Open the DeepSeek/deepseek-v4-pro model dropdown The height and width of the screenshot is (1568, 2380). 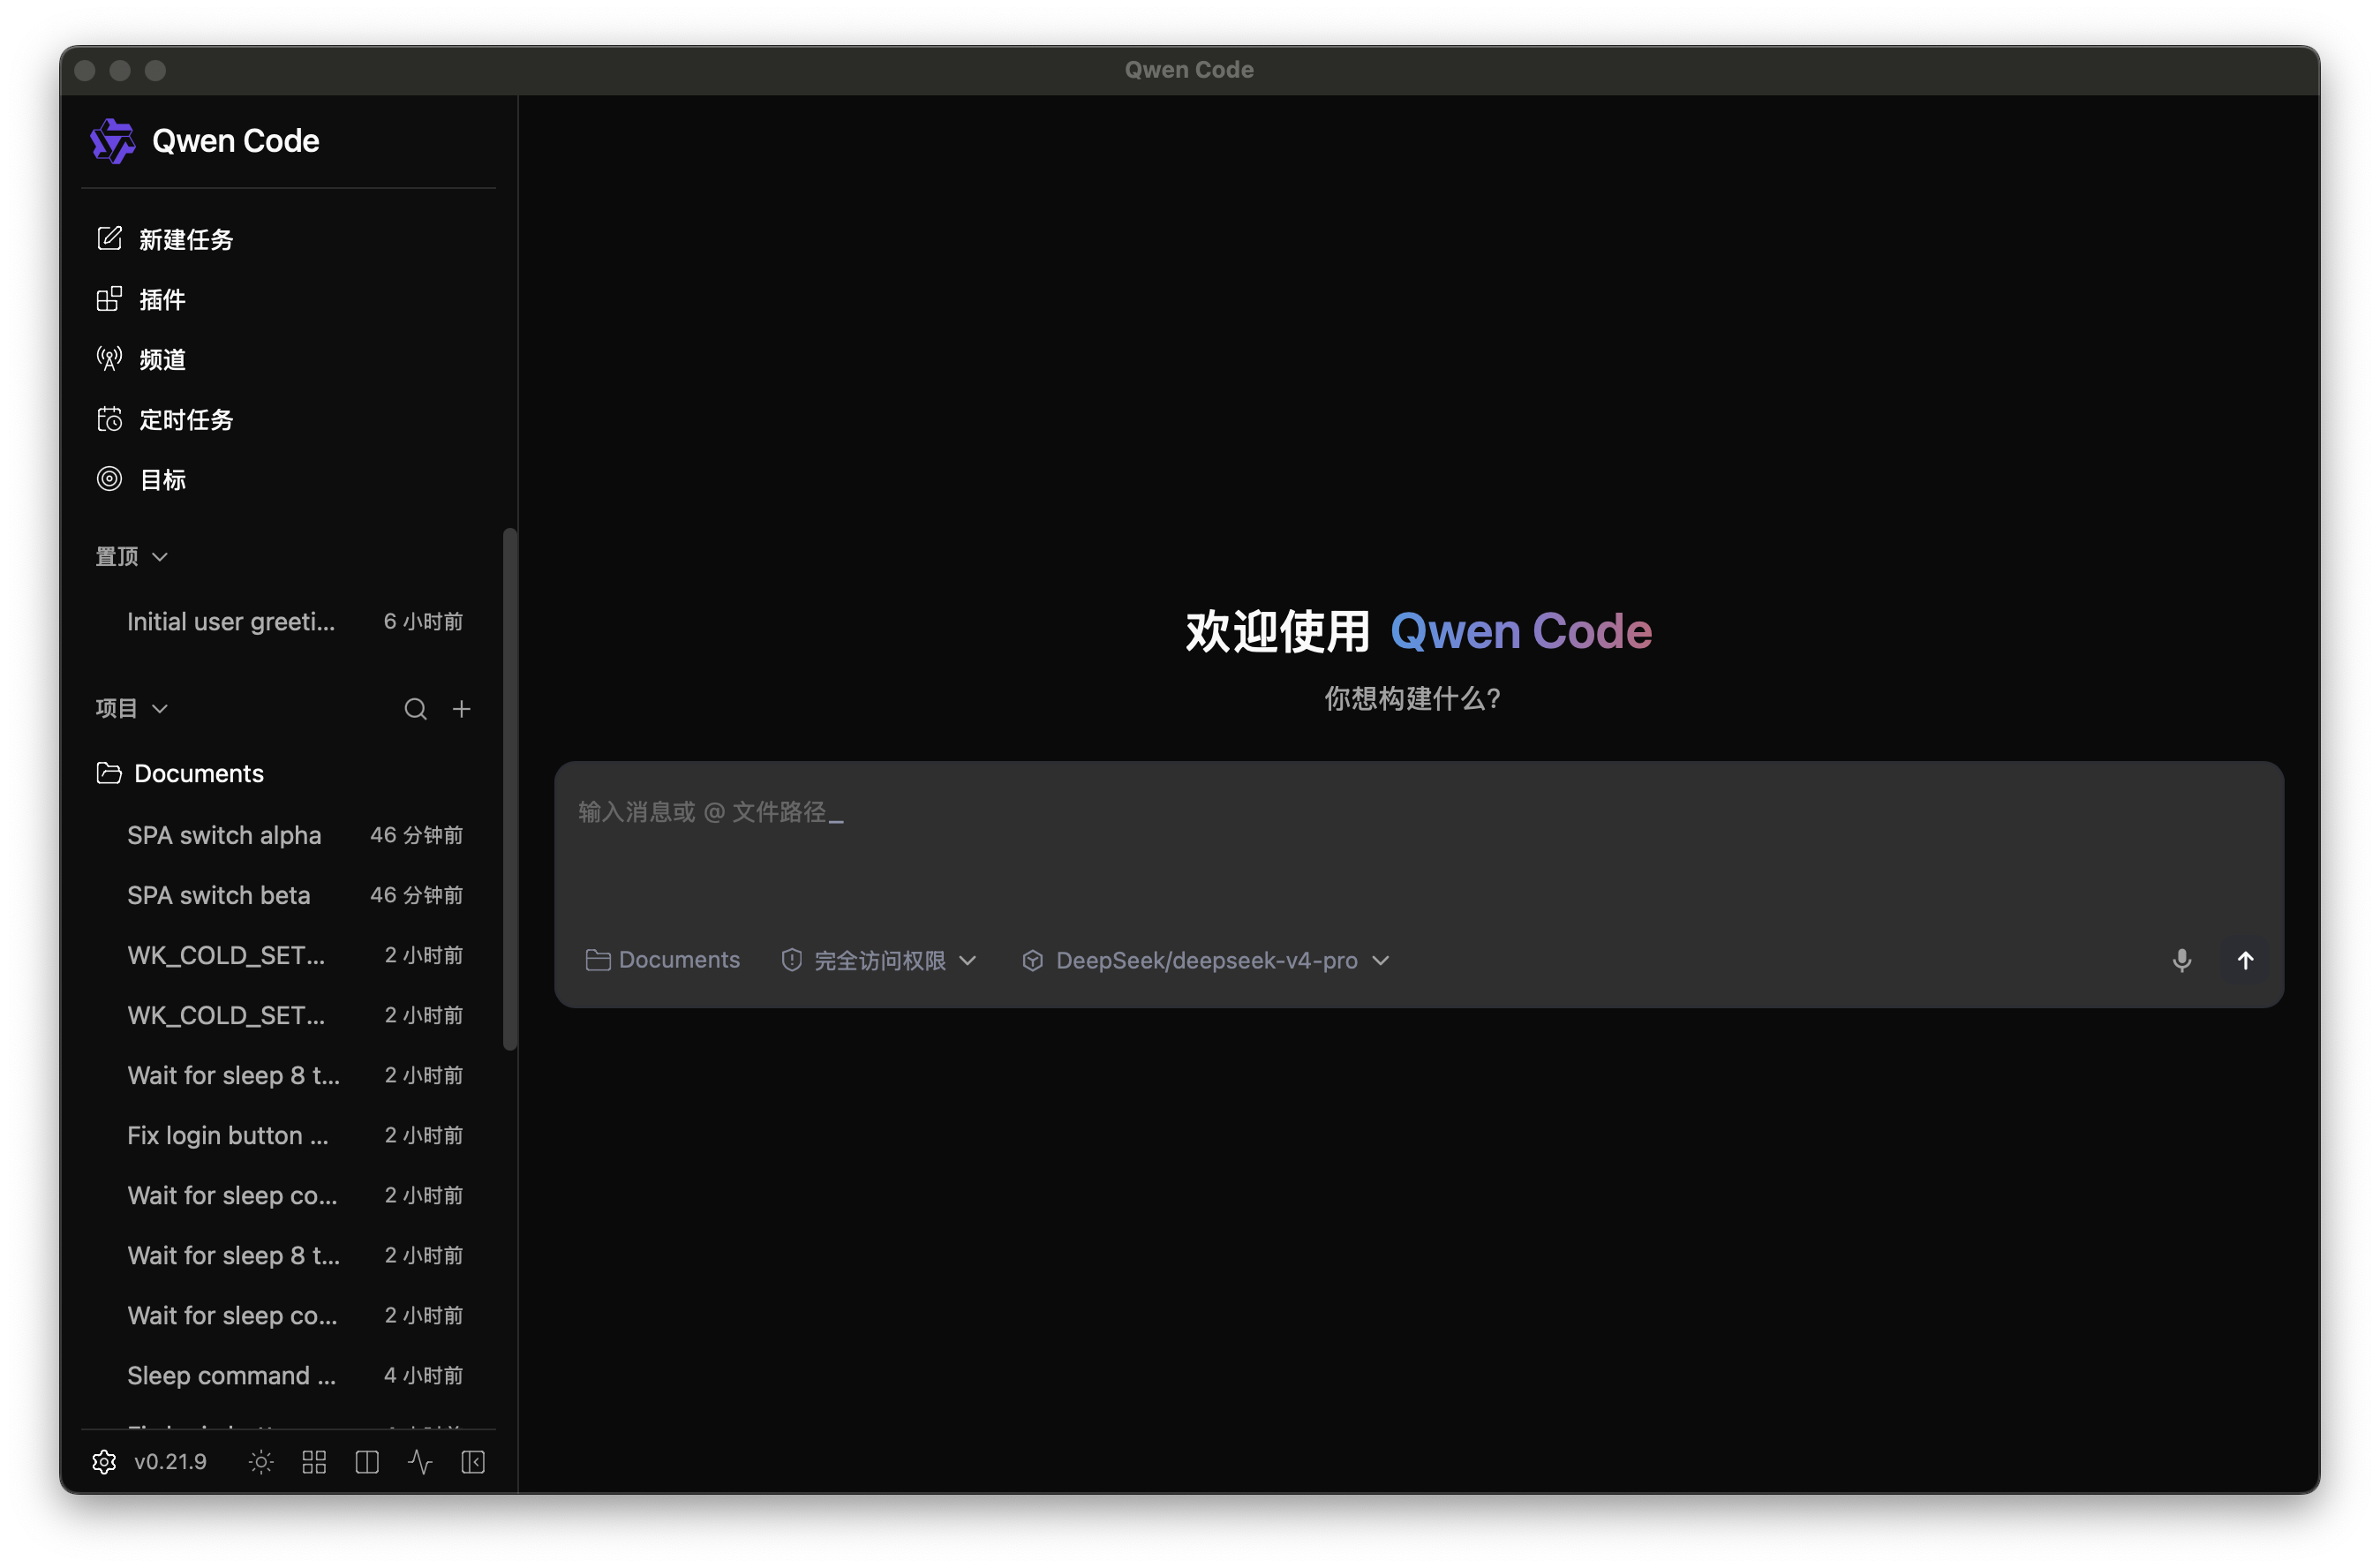tap(1206, 960)
